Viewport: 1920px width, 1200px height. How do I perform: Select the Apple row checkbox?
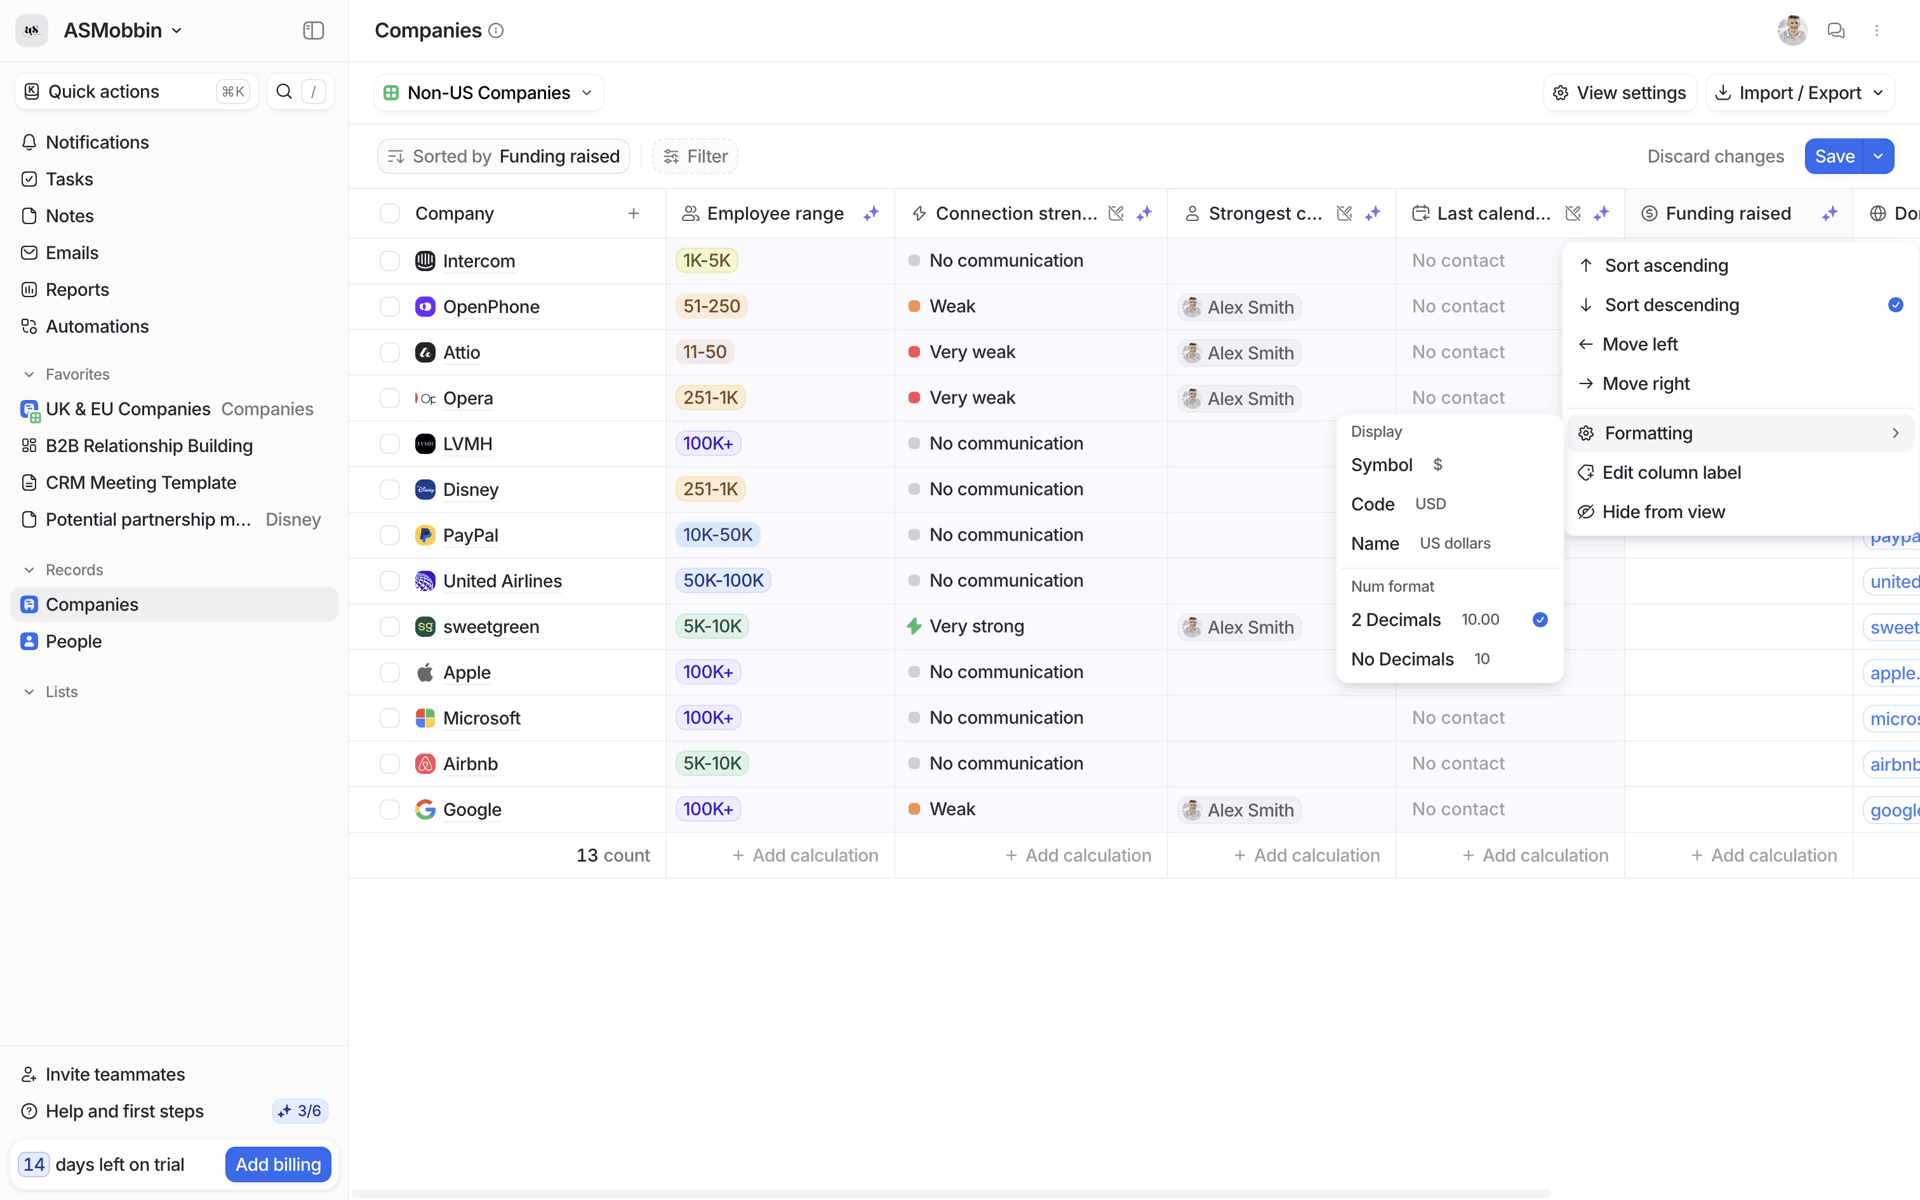coord(390,673)
